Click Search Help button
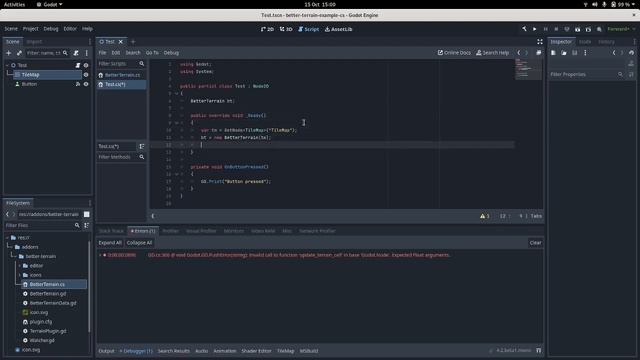The width and height of the screenshot is (640, 360). pos(493,53)
